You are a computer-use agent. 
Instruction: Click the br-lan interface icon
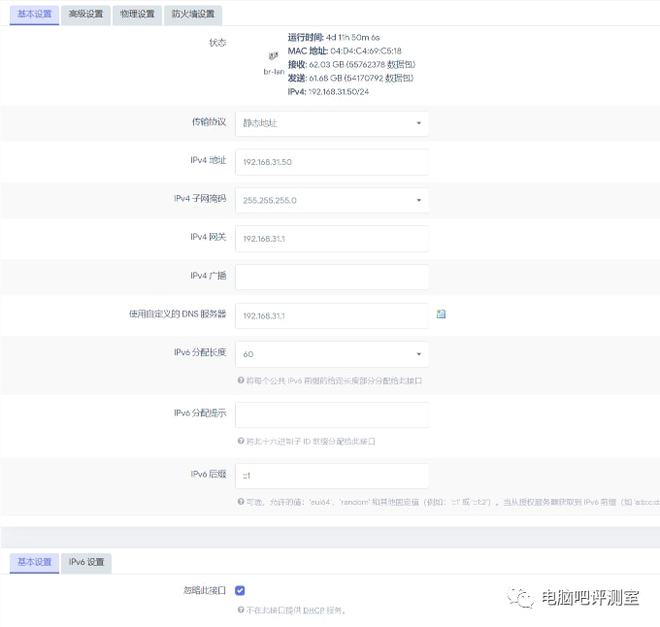pos(274,56)
